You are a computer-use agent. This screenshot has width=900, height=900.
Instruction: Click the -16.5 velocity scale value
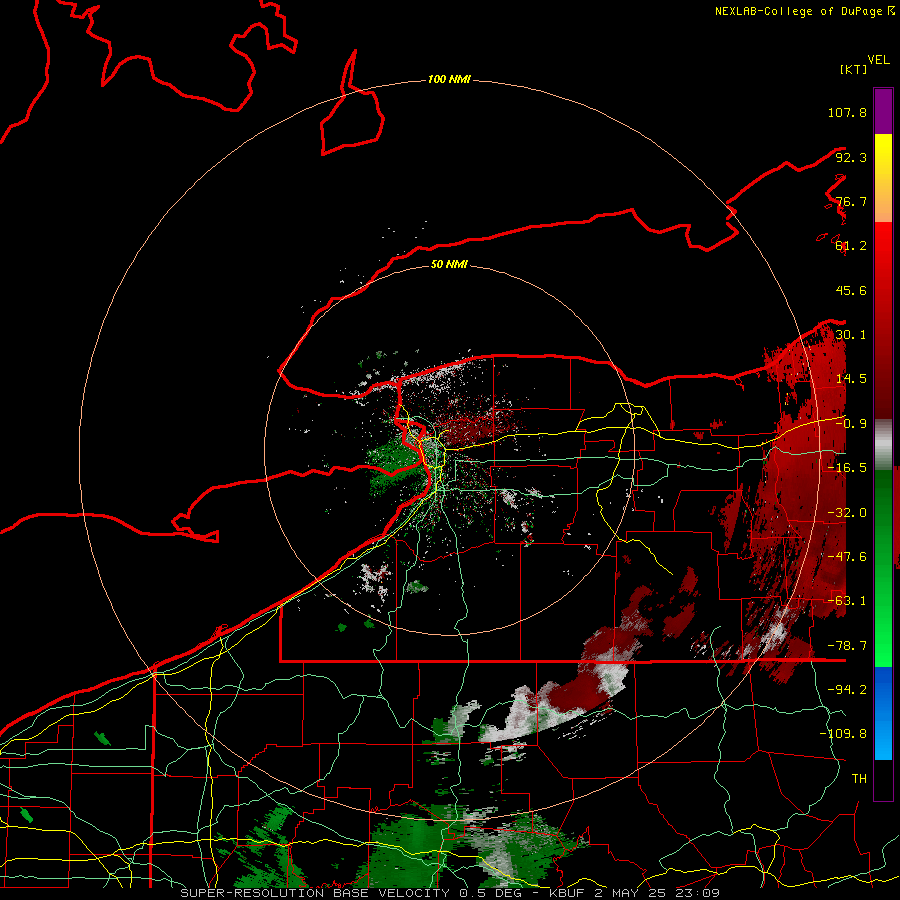coord(847,468)
